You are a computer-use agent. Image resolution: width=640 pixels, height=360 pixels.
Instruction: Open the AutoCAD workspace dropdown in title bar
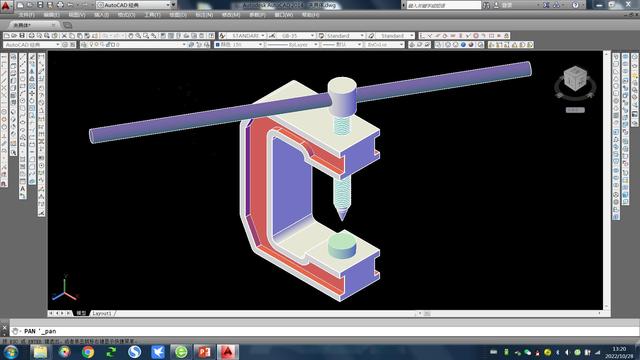(x=136, y=5)
